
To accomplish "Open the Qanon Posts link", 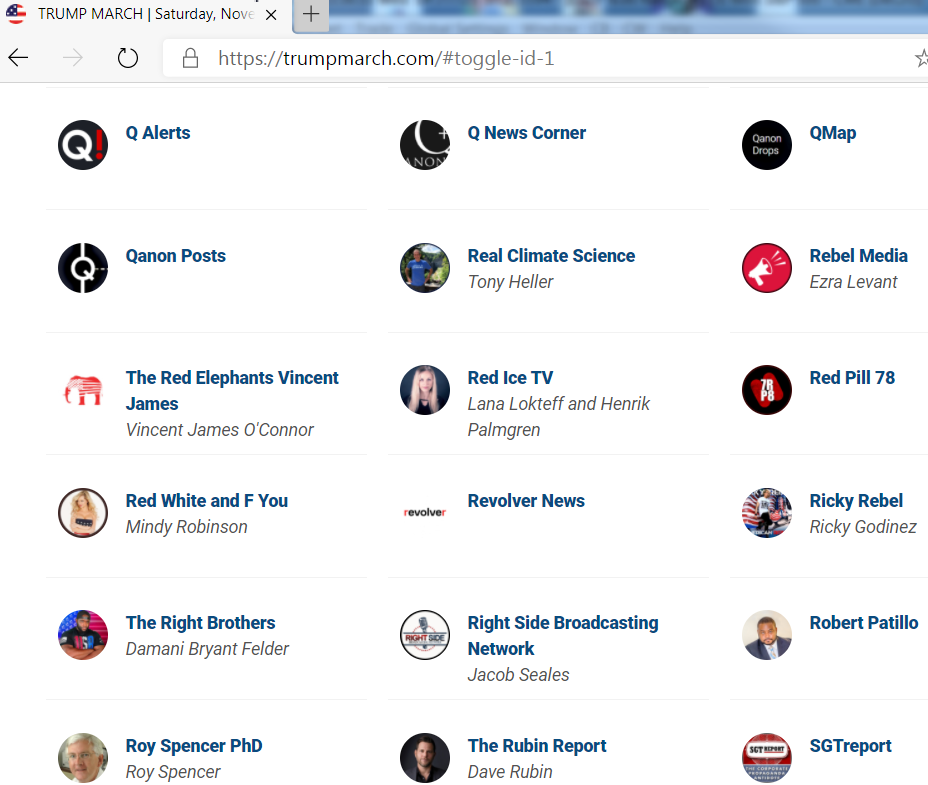I will [x=176, y=256].
